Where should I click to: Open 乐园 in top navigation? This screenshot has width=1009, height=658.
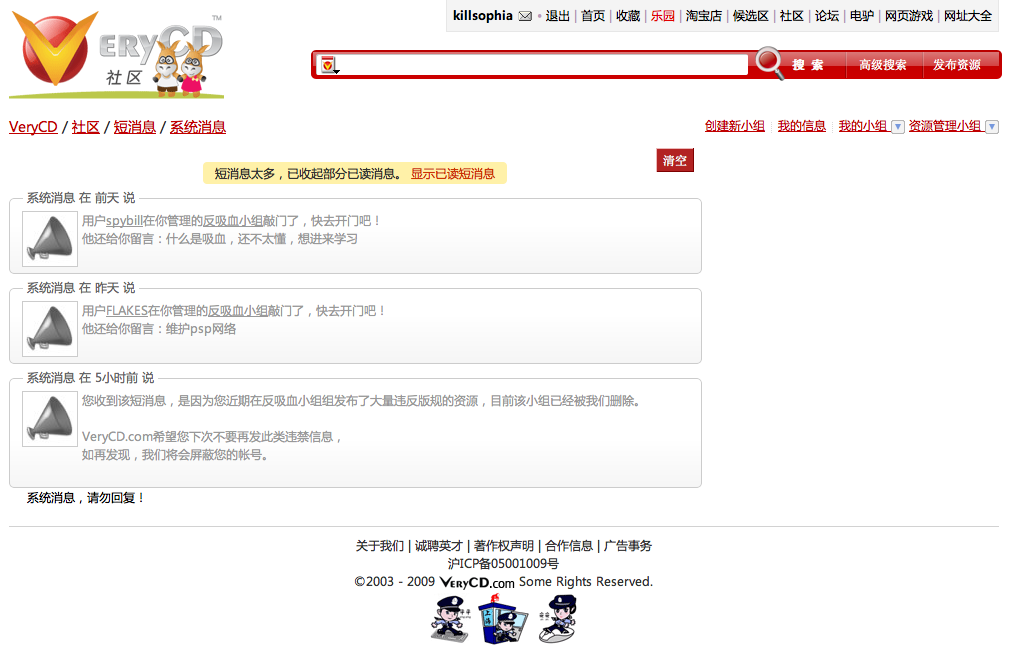coord(663,16)
